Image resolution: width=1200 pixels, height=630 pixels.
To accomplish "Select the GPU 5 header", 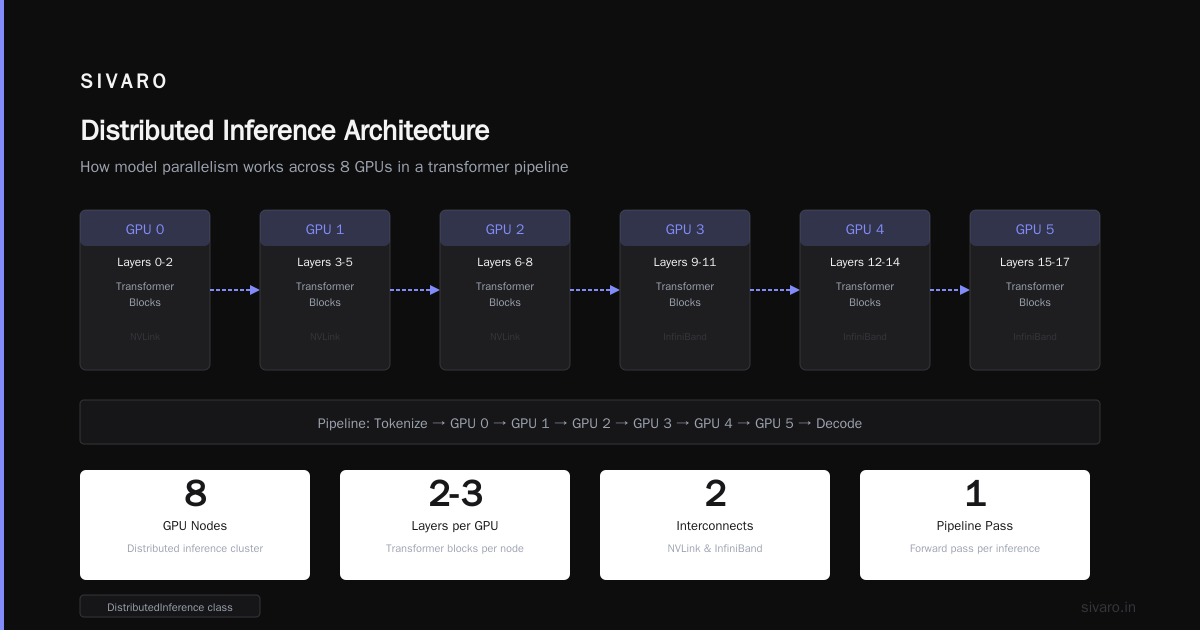I will (1035, 228).
